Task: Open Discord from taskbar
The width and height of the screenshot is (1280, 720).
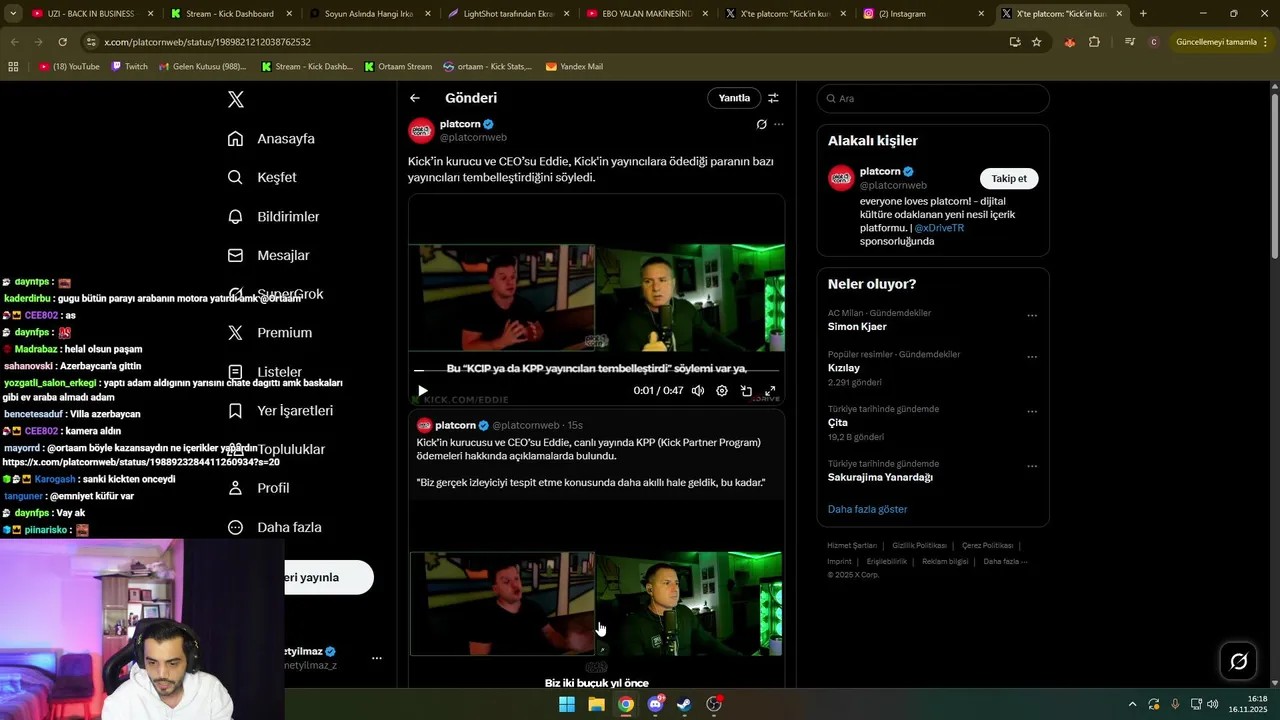Action: pos(656,704)
